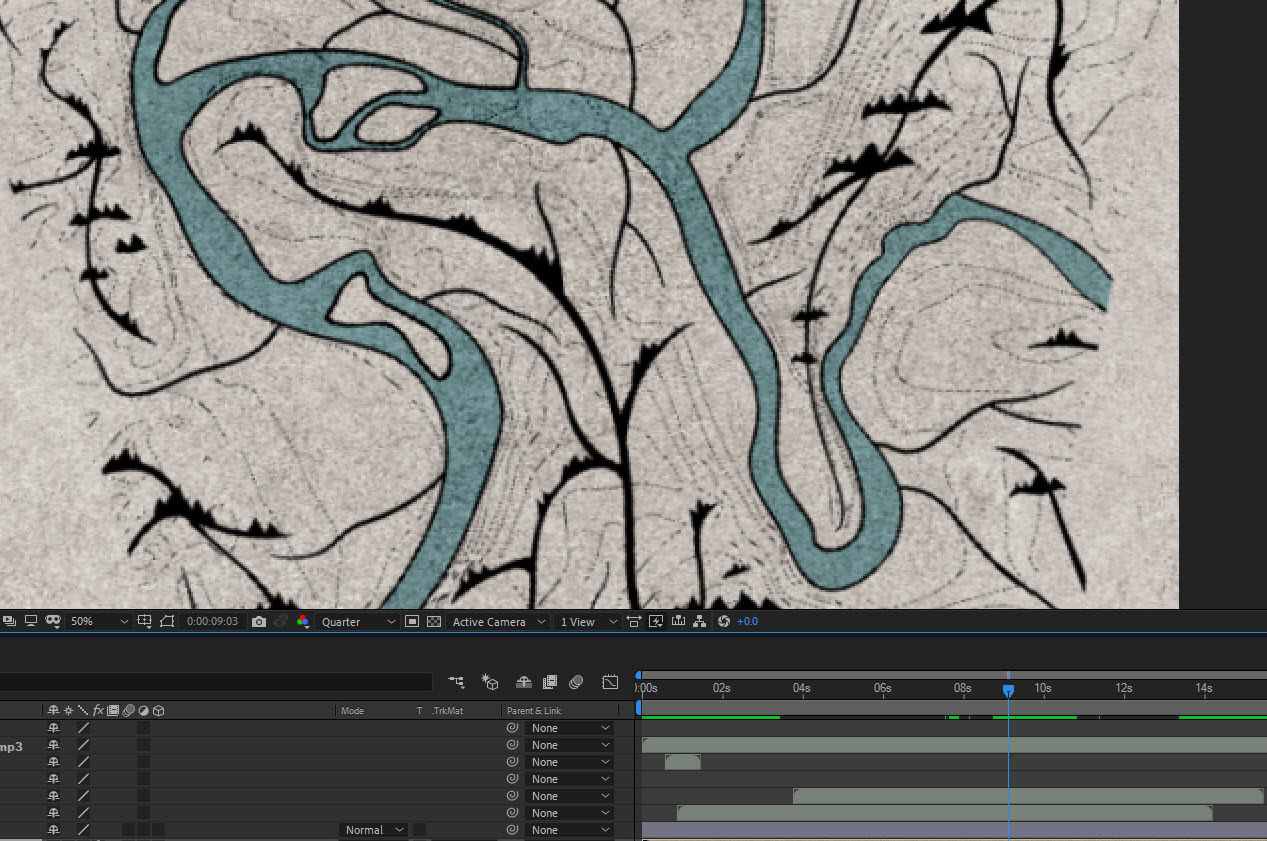
Task: Open the Active Camera 3D view dropdown
Action: 498,621
